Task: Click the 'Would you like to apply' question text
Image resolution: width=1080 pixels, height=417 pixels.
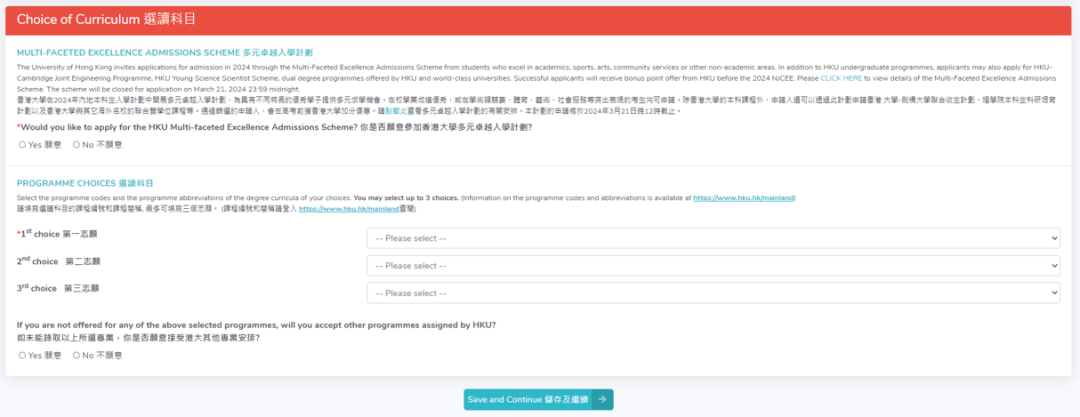Action: pos(275,128)
